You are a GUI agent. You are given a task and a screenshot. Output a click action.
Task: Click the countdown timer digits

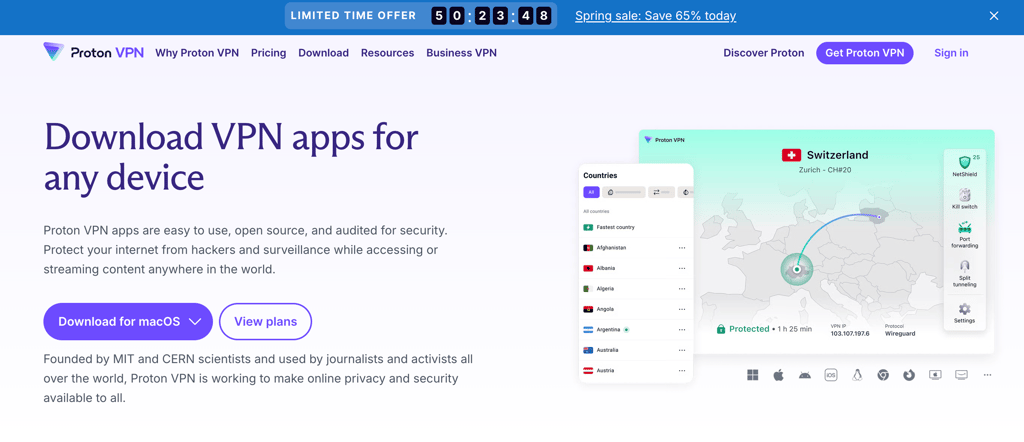pyautogui.click(x=491, y=16)
